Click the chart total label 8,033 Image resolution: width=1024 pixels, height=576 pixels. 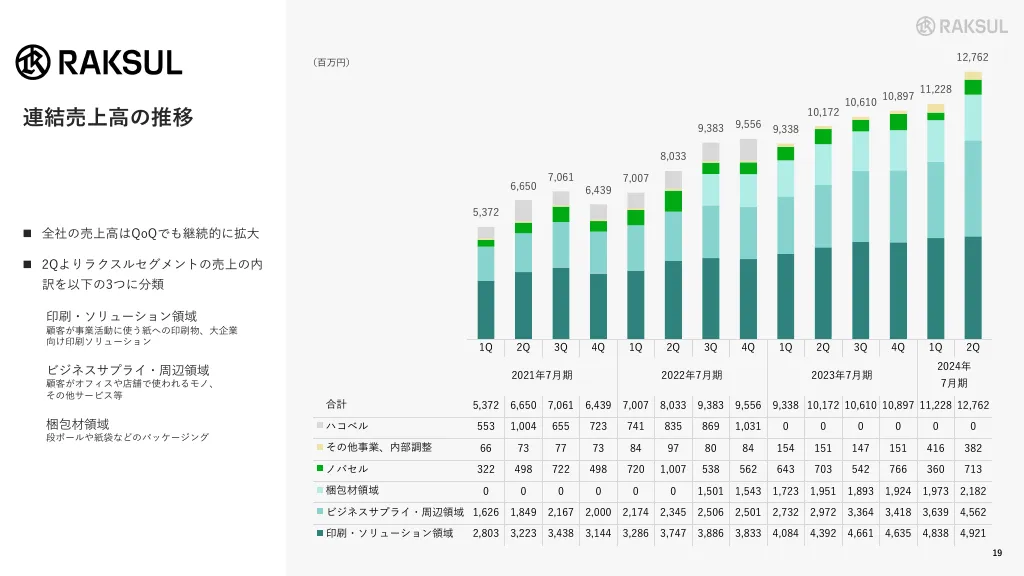tap(673, 156)
